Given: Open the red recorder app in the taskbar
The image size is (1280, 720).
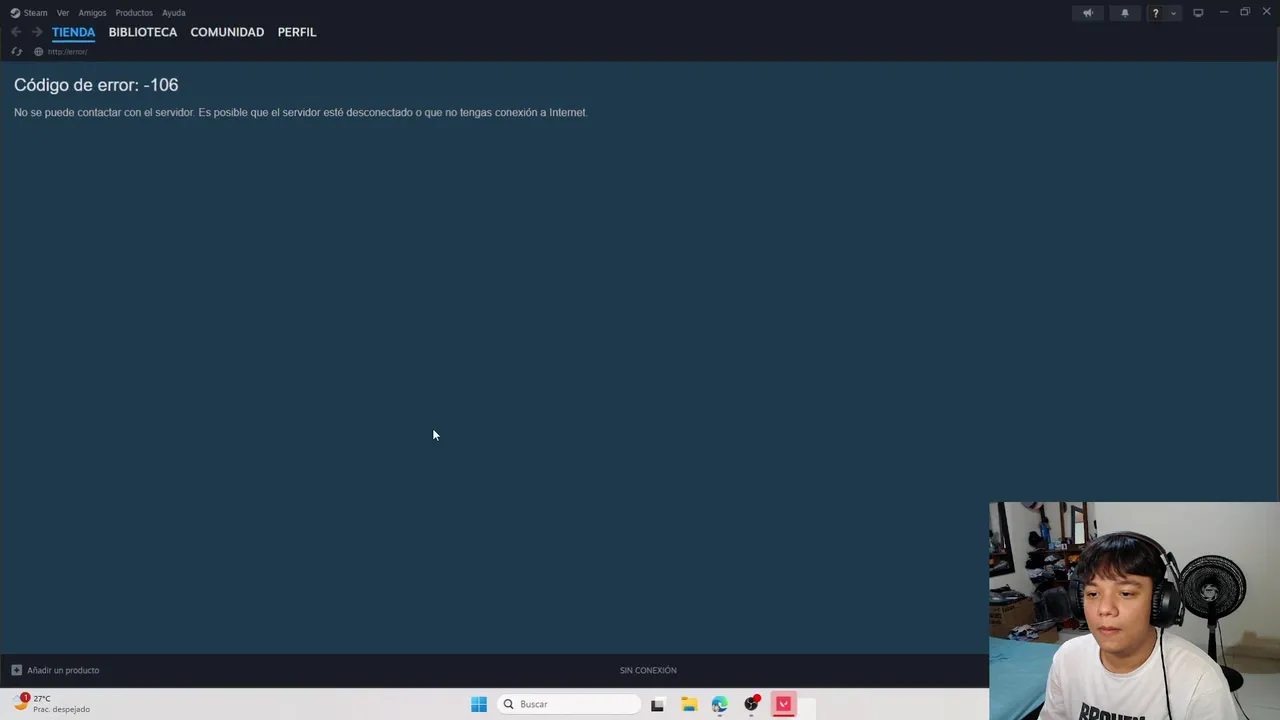Looking at the screenshot, I should tap(784, 704).
